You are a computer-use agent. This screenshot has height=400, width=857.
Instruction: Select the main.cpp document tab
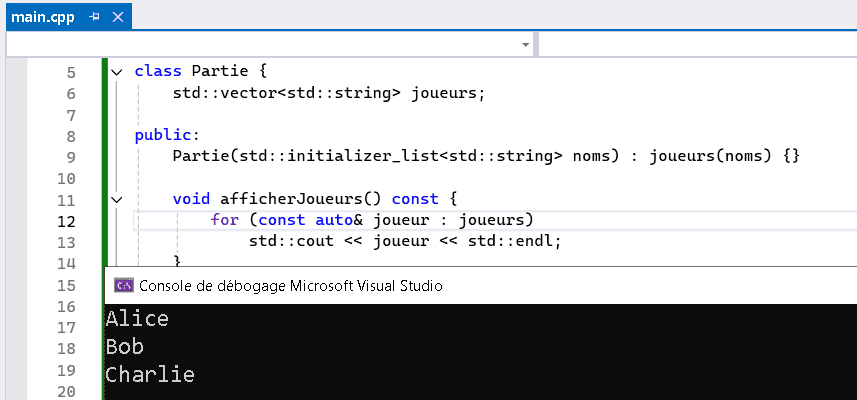(x=43, y=17)
